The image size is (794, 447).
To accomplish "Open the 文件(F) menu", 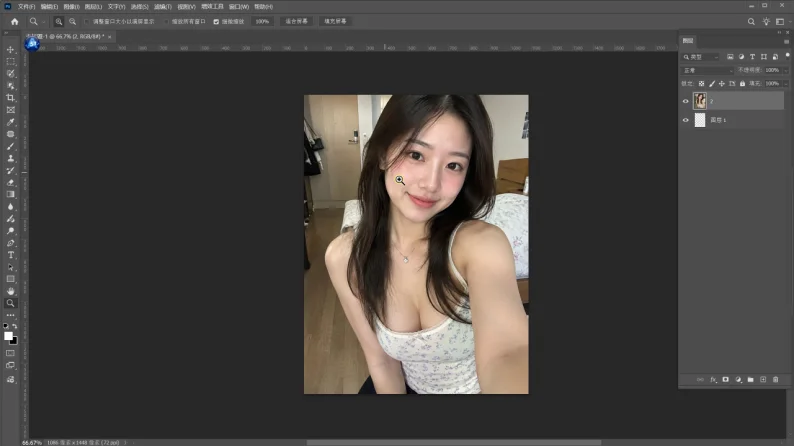I will click(x=26, y=7).
